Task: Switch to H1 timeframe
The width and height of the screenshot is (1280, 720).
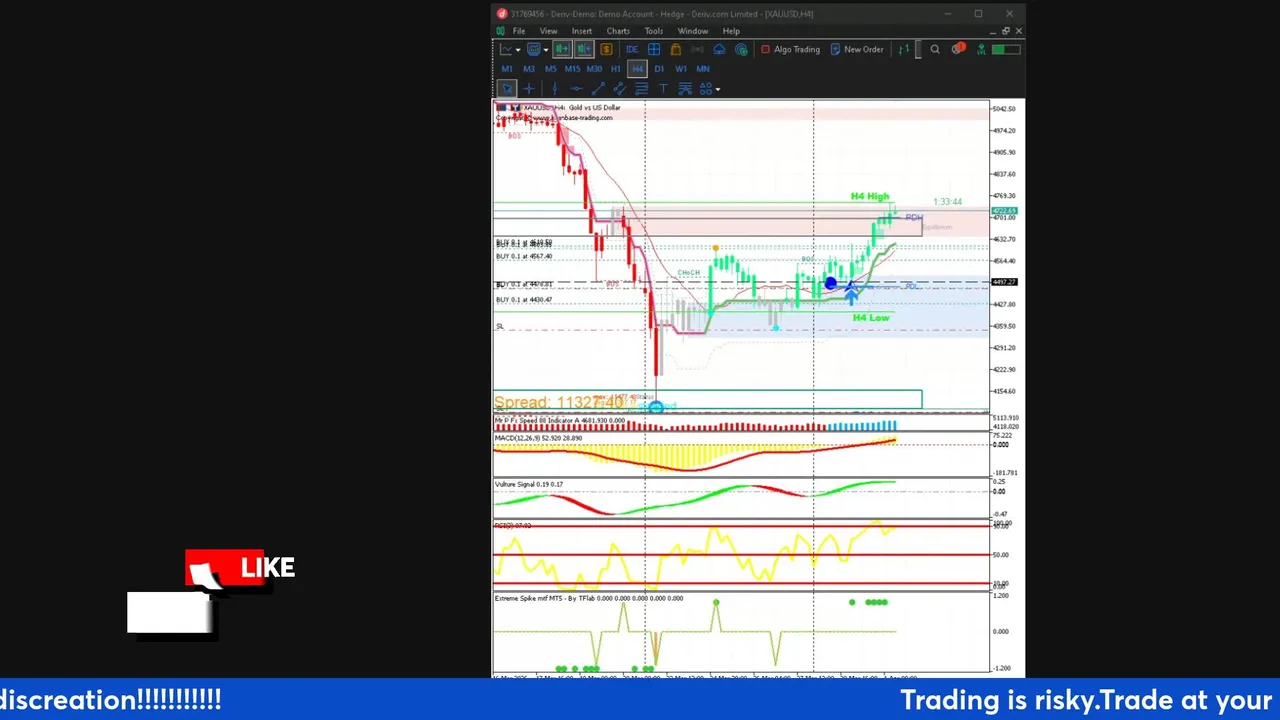Action: pyautogui.click(x=616, y=69)
